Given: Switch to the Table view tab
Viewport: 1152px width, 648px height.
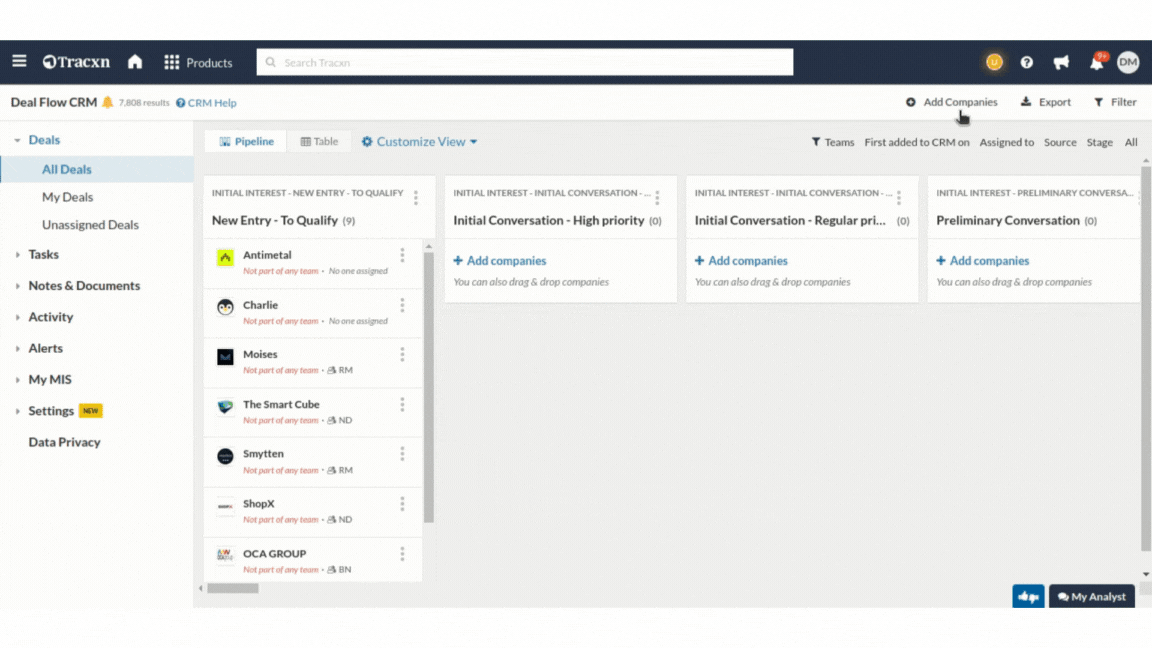Looking at the screenshot, I should [x=319, y=142].
